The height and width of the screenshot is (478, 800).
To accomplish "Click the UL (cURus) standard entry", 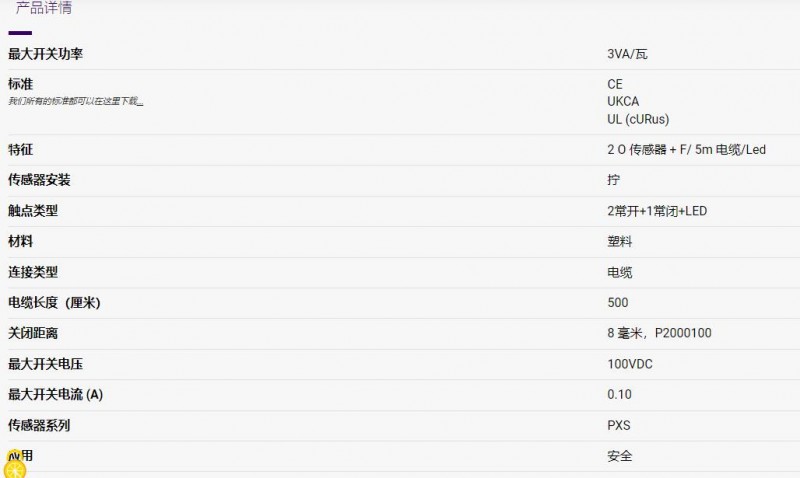I will point(638,118).
